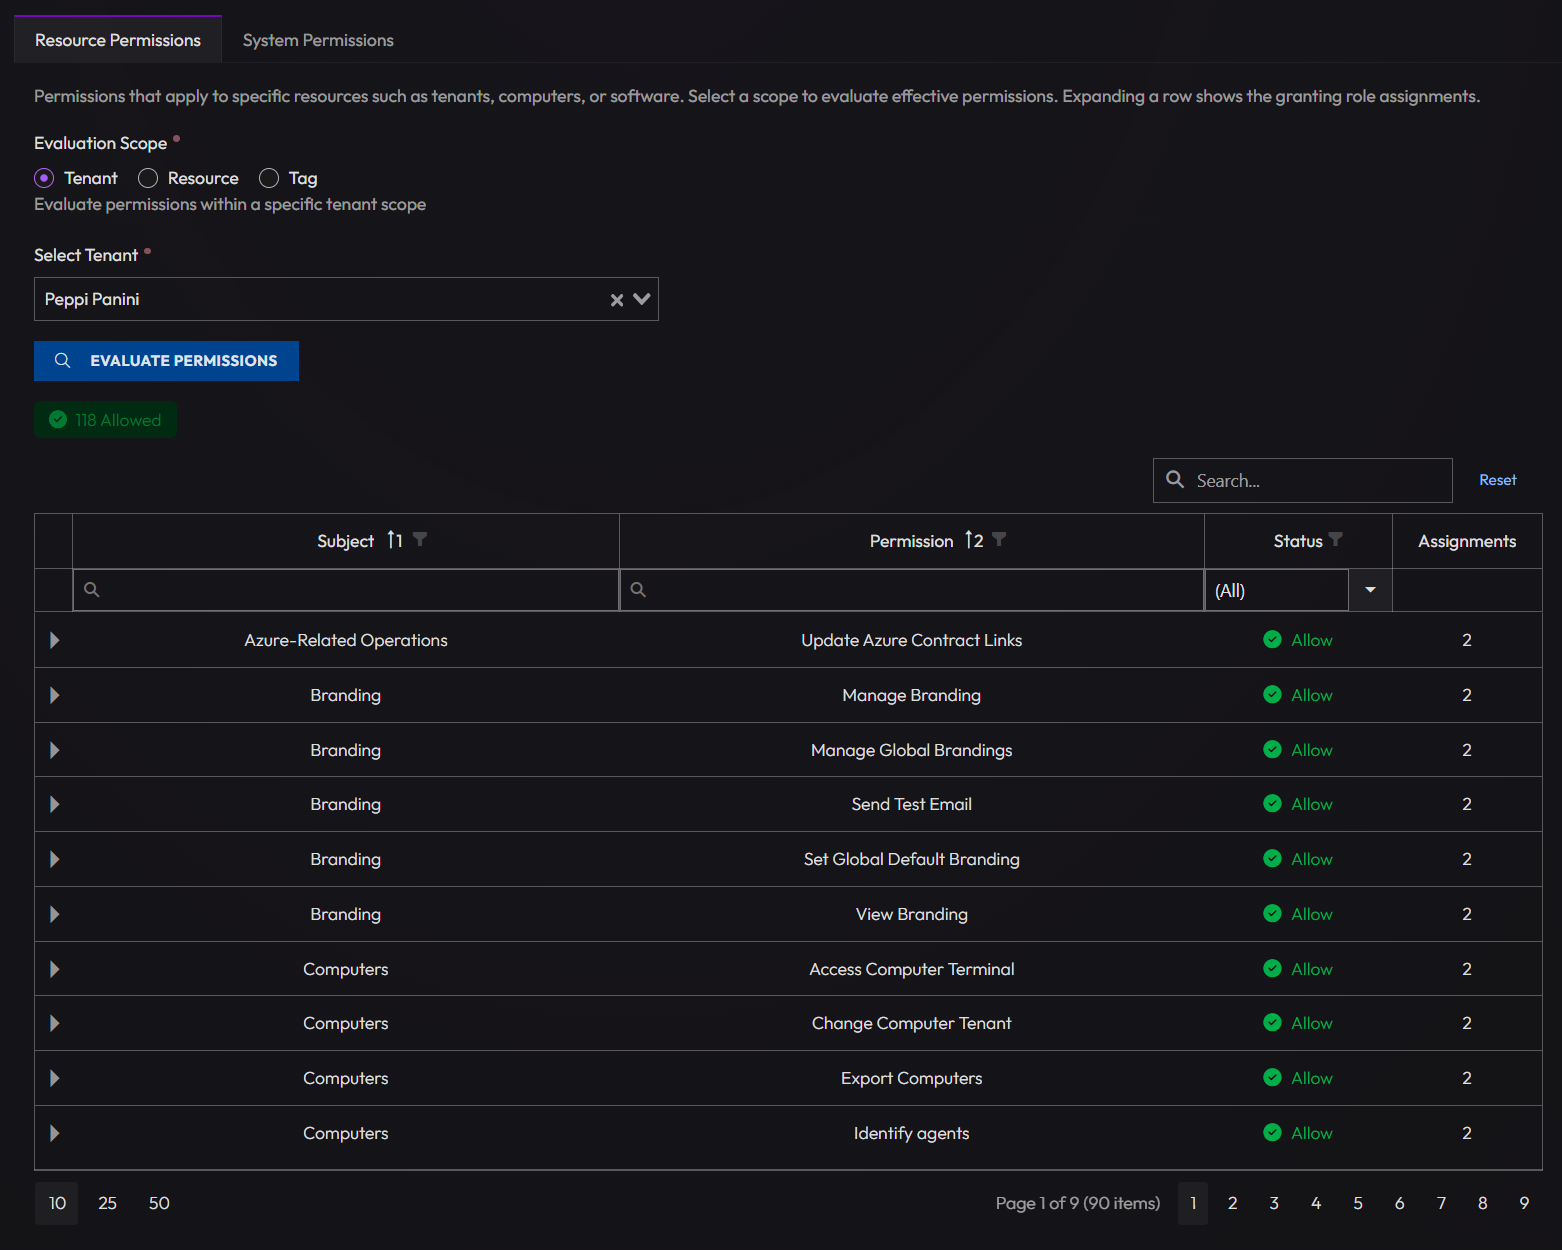Click the Subject column filter icon
The height and width of the screenshot is (1250, 1562).
pyautogui.click(x=420, y=540)
